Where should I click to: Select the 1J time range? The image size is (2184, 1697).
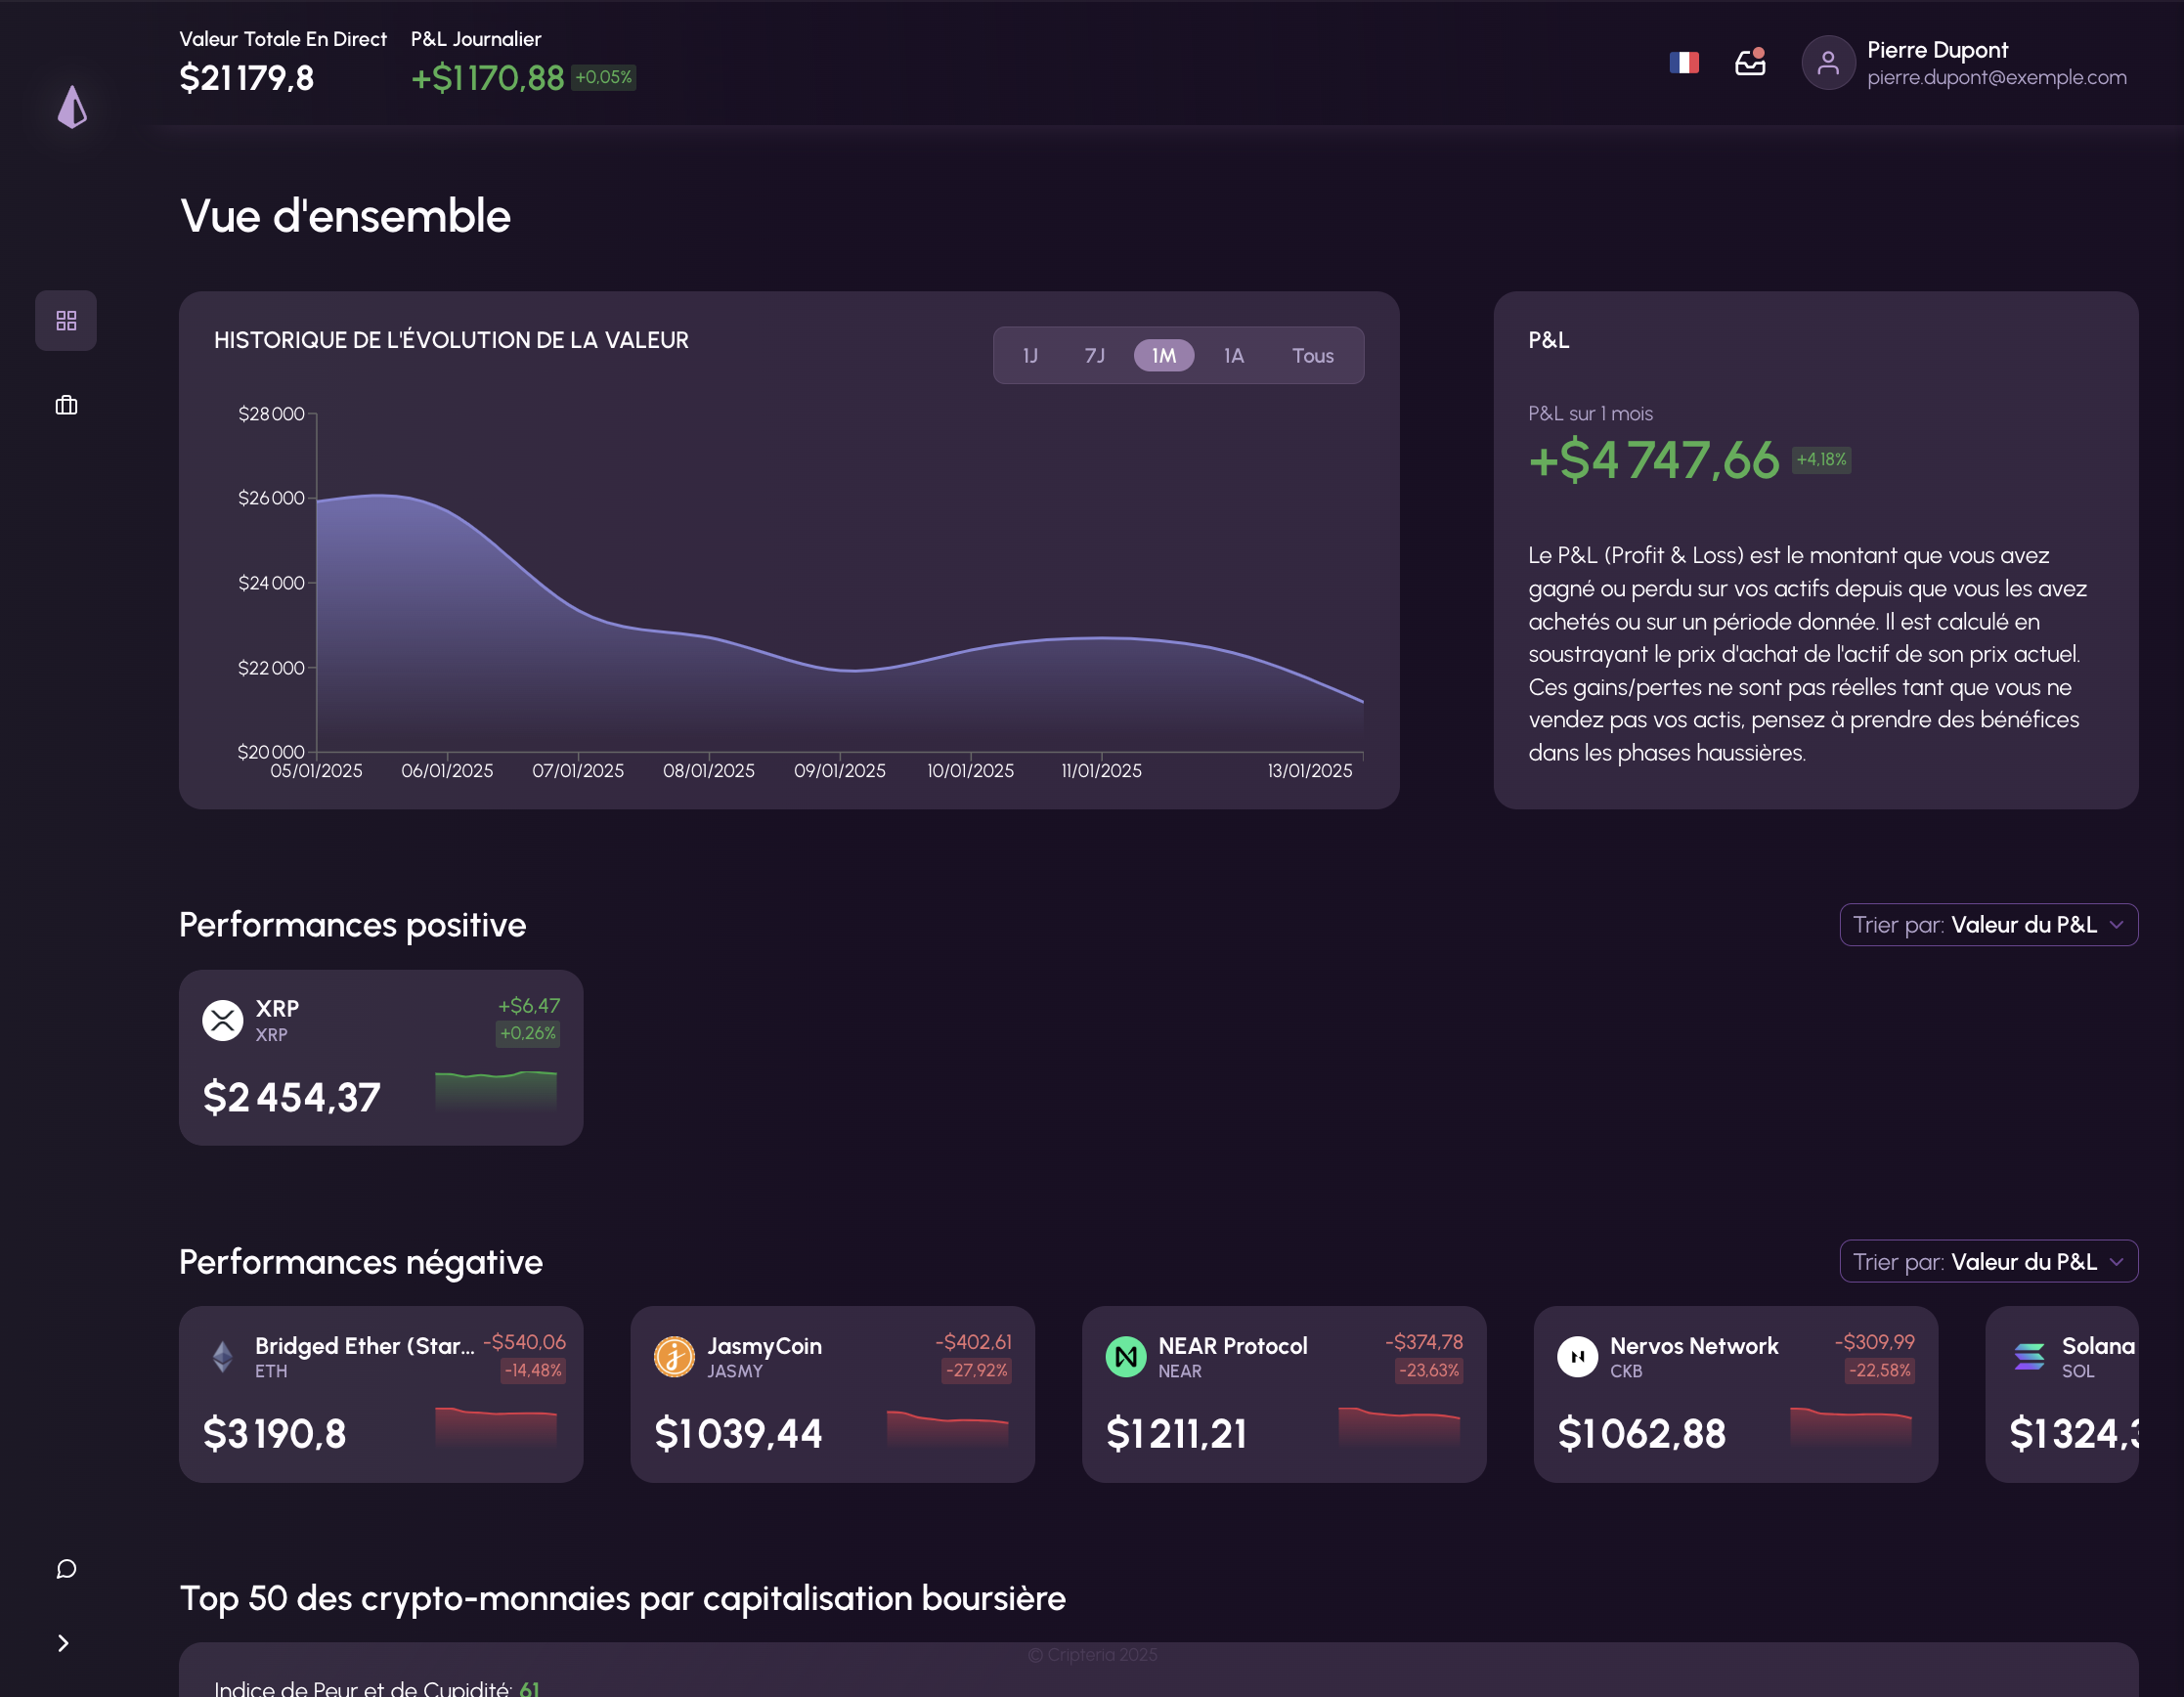coord(1030,356)
